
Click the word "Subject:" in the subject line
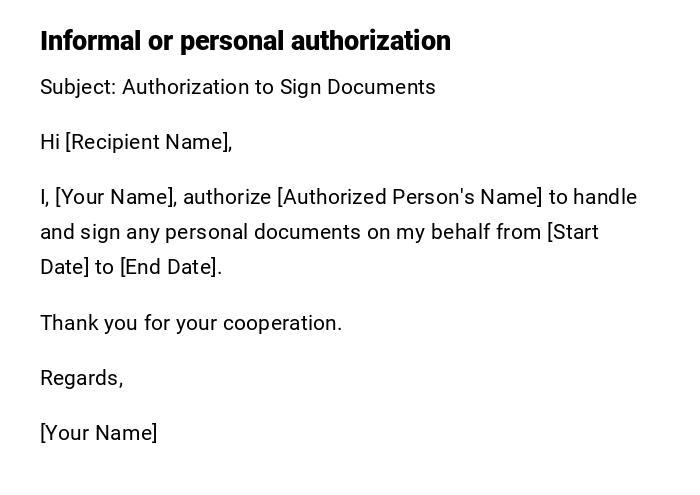[78, 87]
